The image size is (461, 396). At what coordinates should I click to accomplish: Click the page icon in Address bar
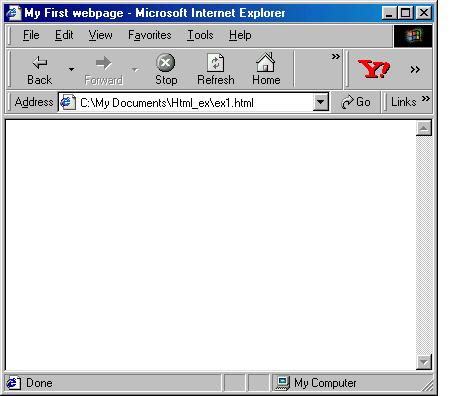pyautogui.click(x=68, y=102)
